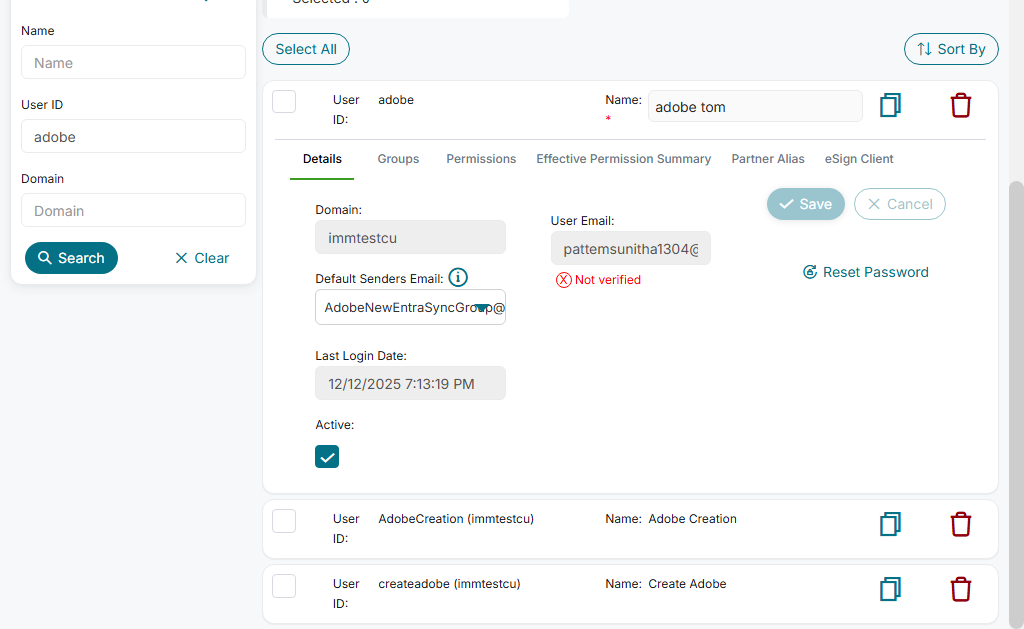The height and width of the screenshot is (629, 1024).
Task: Tick the AdobeCreation user checkbox
Action: tap(284, 521)
